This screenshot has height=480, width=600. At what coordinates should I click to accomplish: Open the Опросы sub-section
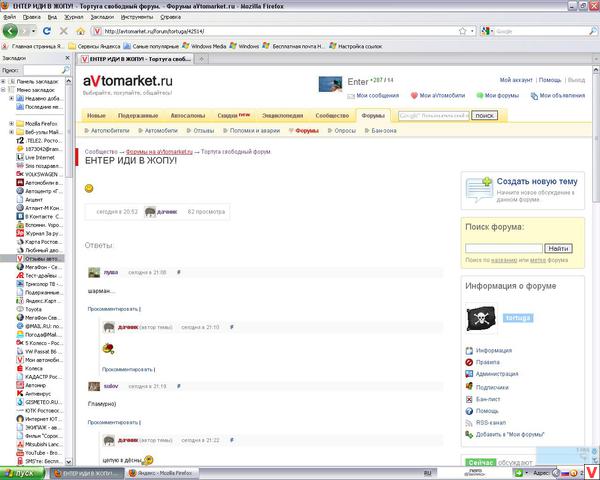(342, 131)
